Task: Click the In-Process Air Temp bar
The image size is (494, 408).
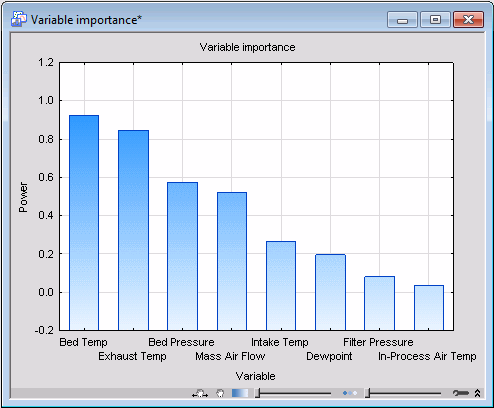Action: pos(429,308)
